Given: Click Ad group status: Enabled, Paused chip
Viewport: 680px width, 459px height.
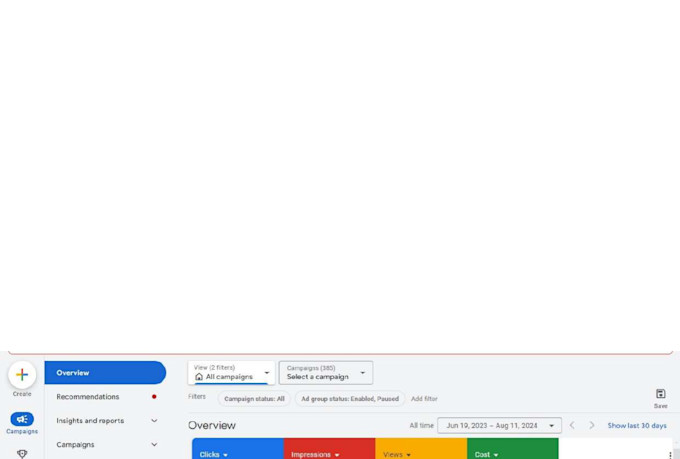Looking at the screenshot, I should coord(350,399).
